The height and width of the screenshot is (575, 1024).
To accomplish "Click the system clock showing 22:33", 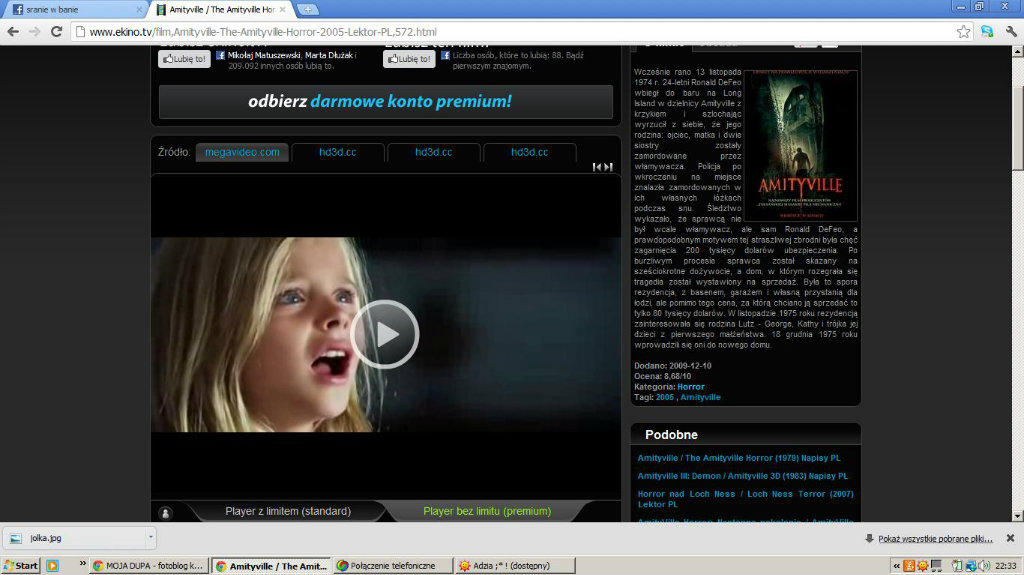I will (x=1005, y=566).
